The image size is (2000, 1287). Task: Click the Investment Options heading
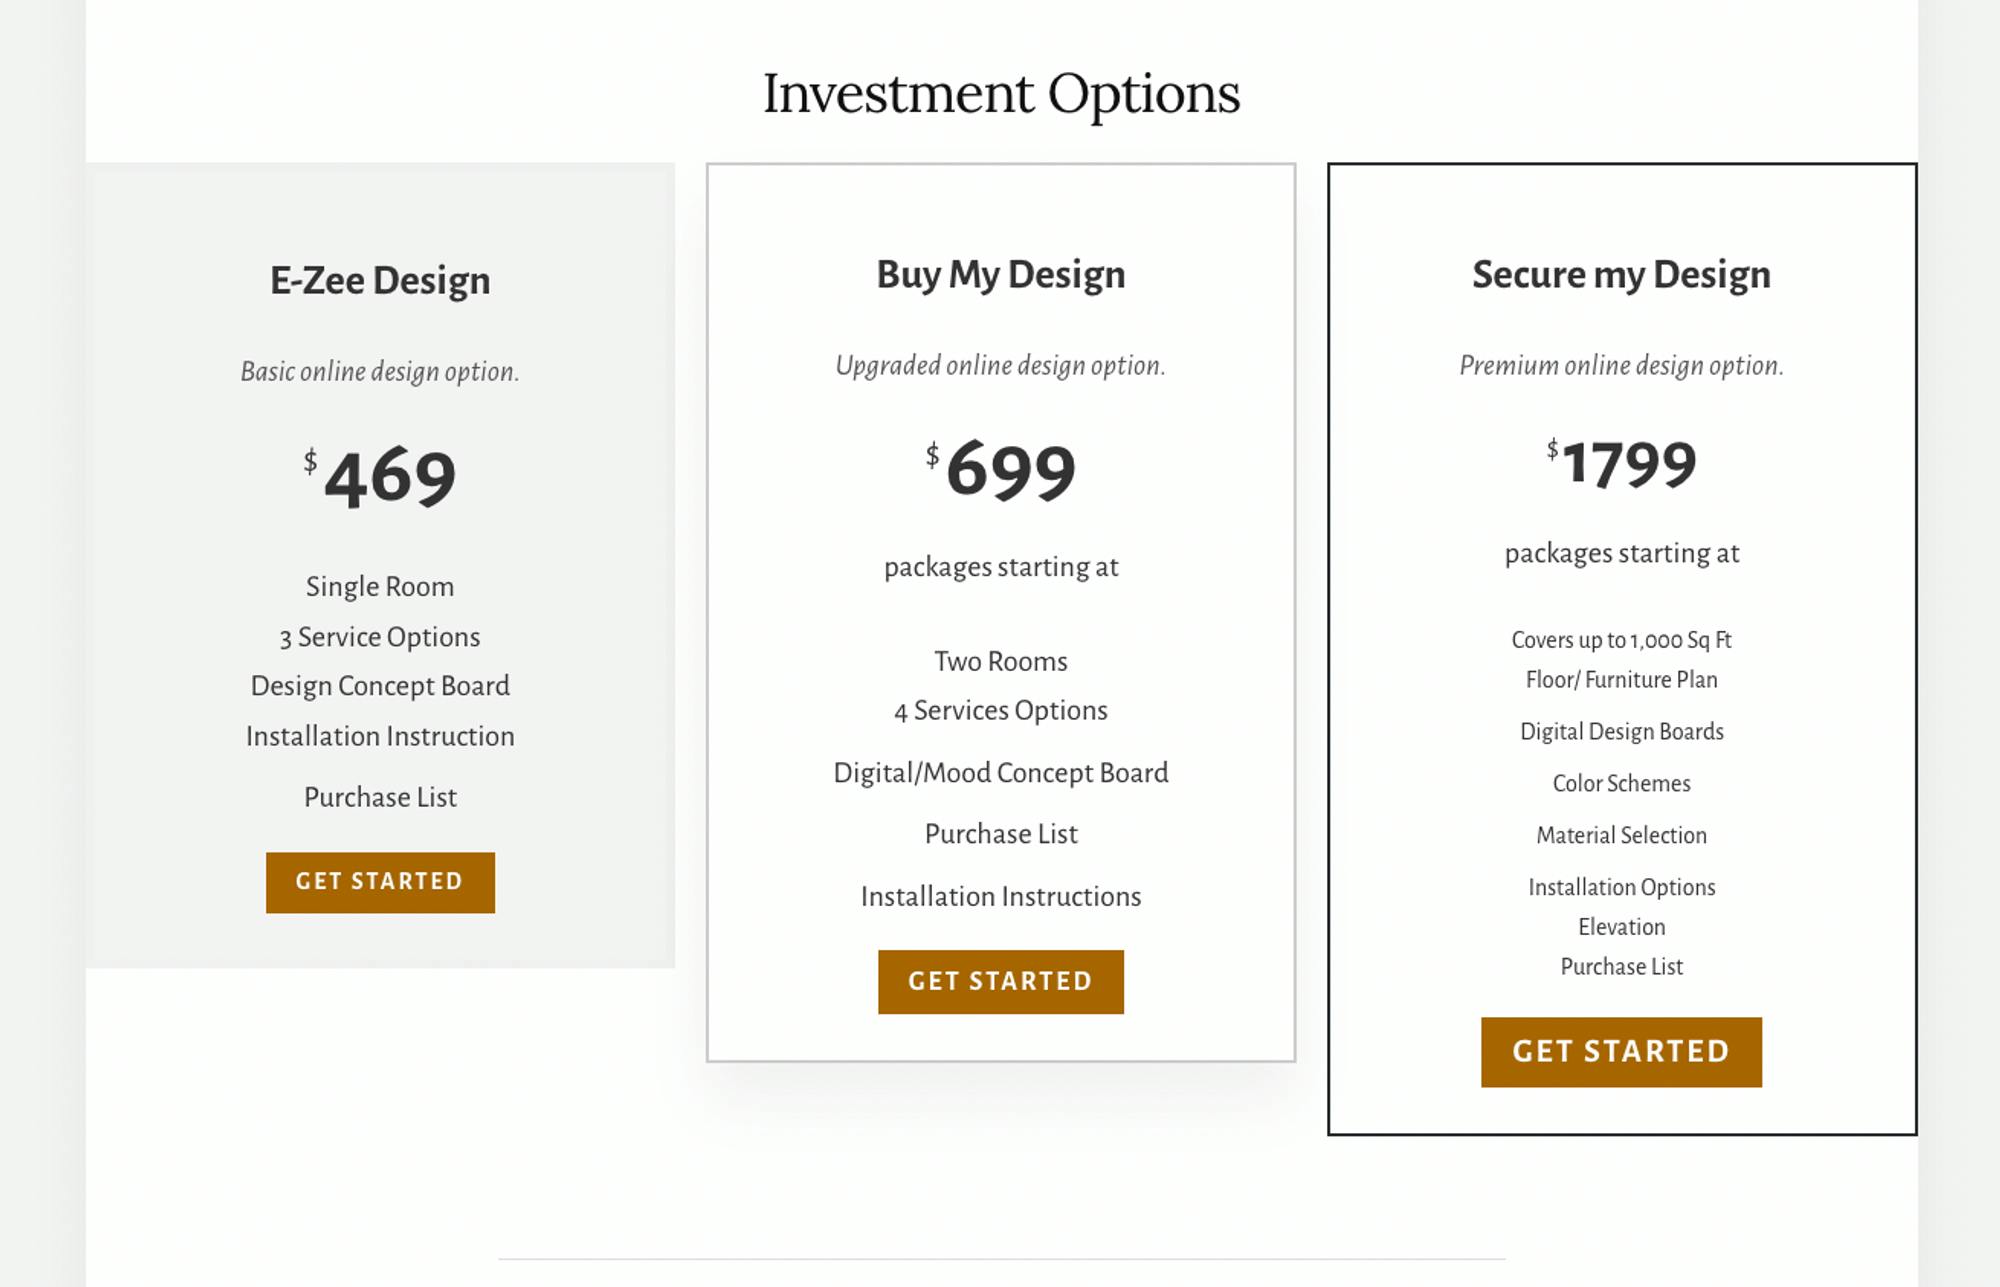1001,94
